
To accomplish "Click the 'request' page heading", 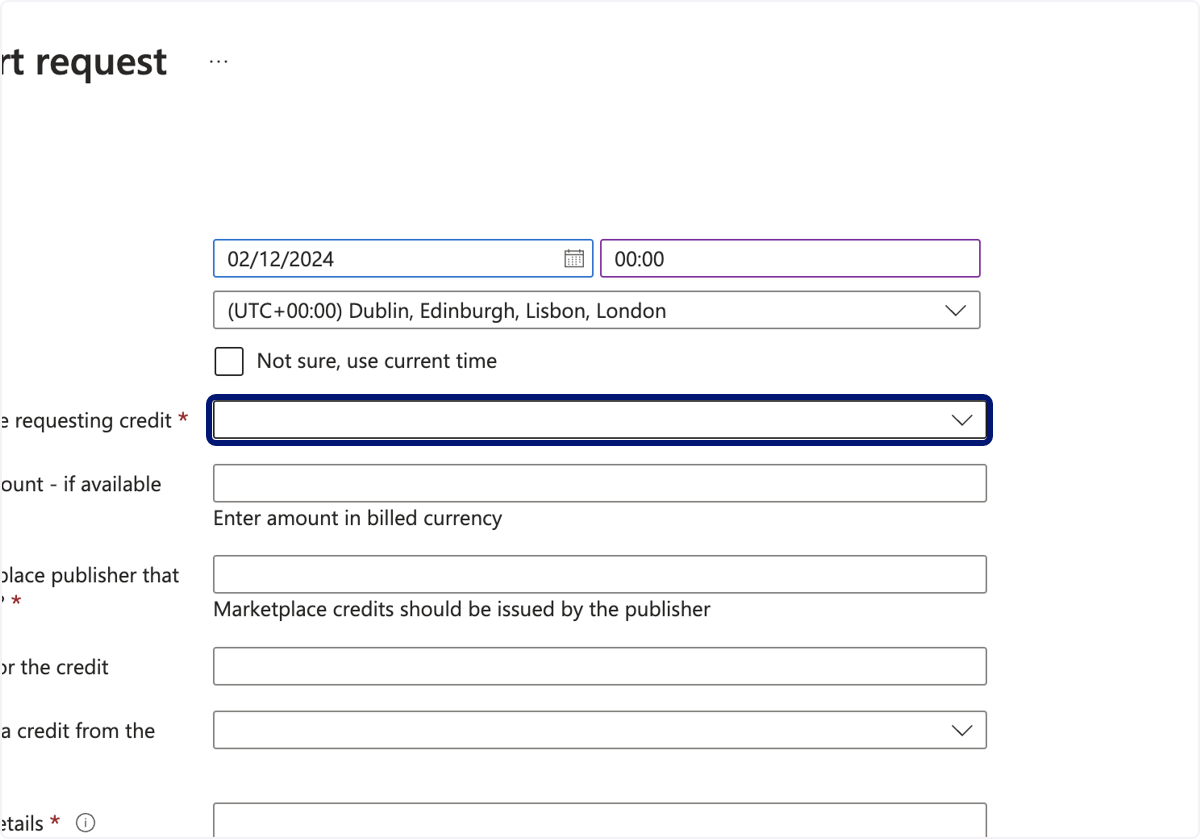I will pyautogui.click(x=84, y=62).
